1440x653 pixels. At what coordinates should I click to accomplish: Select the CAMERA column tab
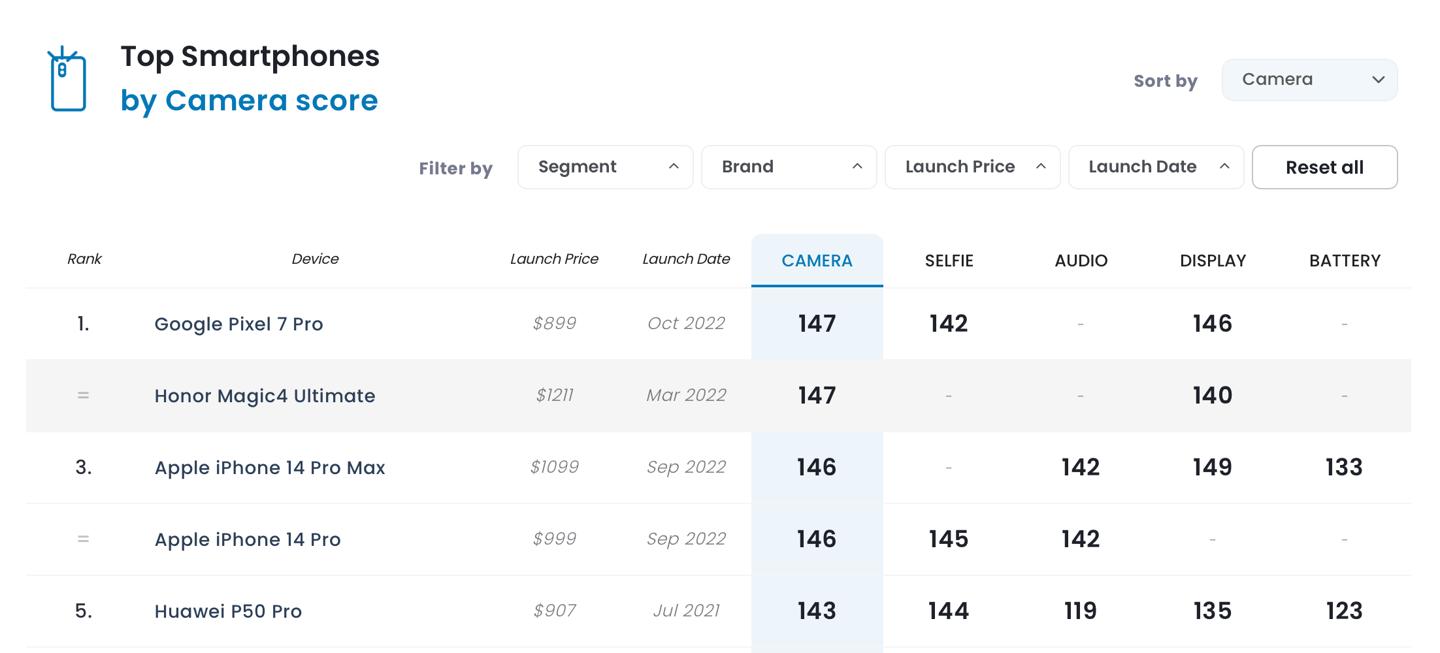pos(817,261)
